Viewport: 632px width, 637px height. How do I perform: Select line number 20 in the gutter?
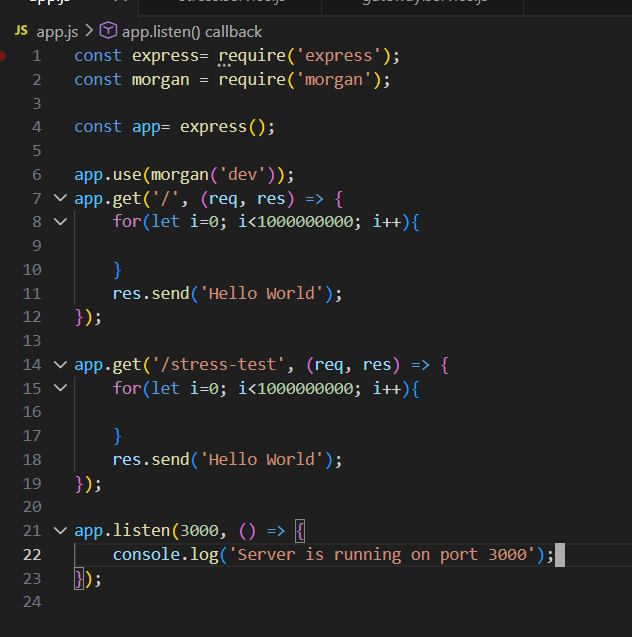[32, 507]
